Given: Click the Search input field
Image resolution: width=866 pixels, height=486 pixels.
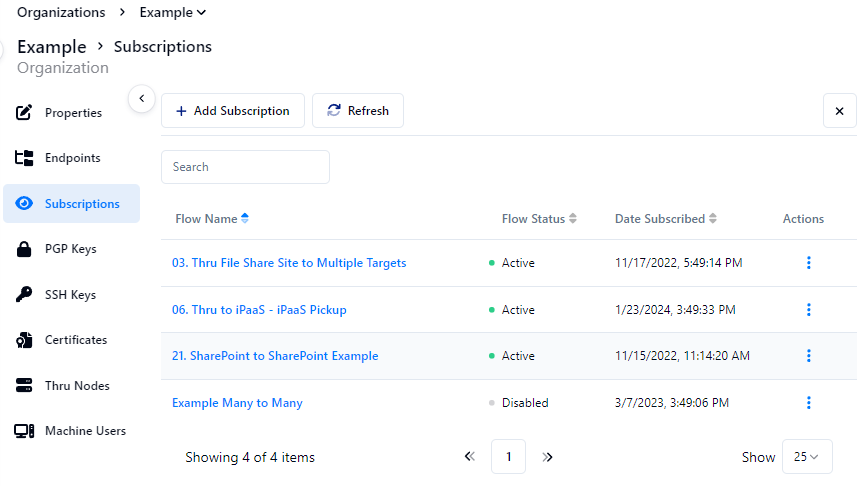Looking at the screenshot, I should coord(245,167).
